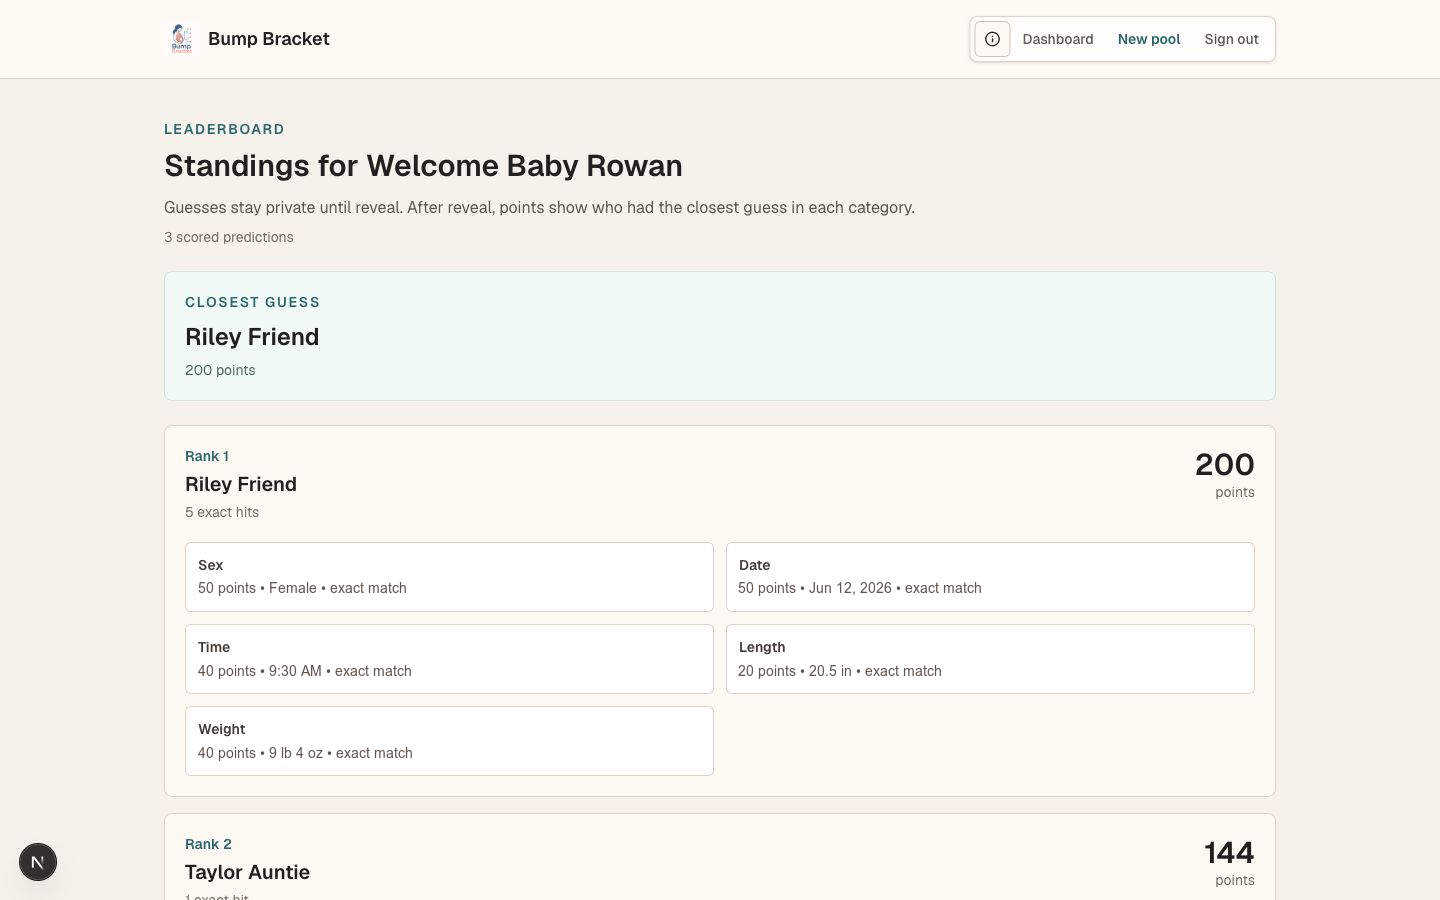Click the guesses stay private description text
Image resolution: width=1440 pixels, height=900 pixels.
click(x=539, y=207)
